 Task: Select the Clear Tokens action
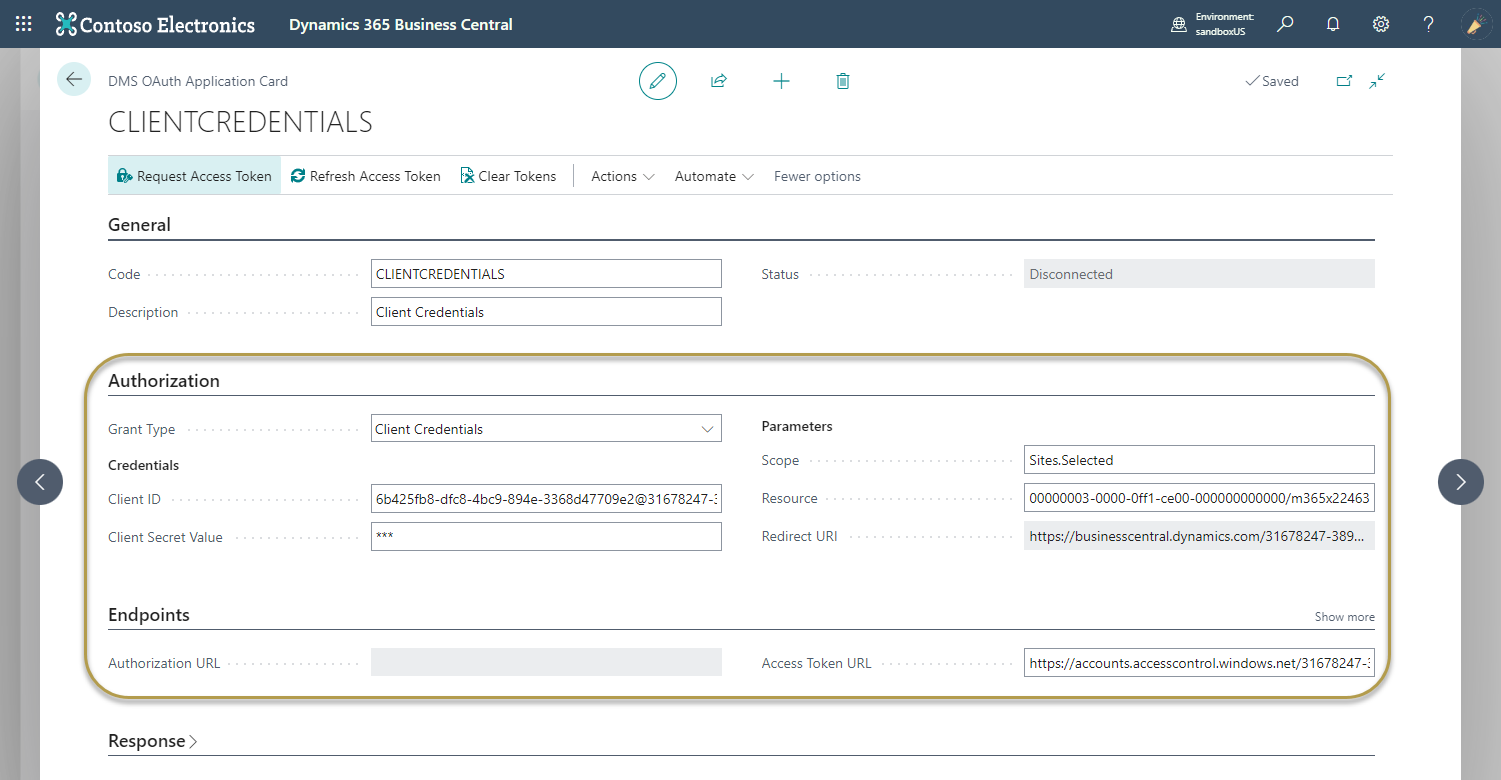point(508,175)
